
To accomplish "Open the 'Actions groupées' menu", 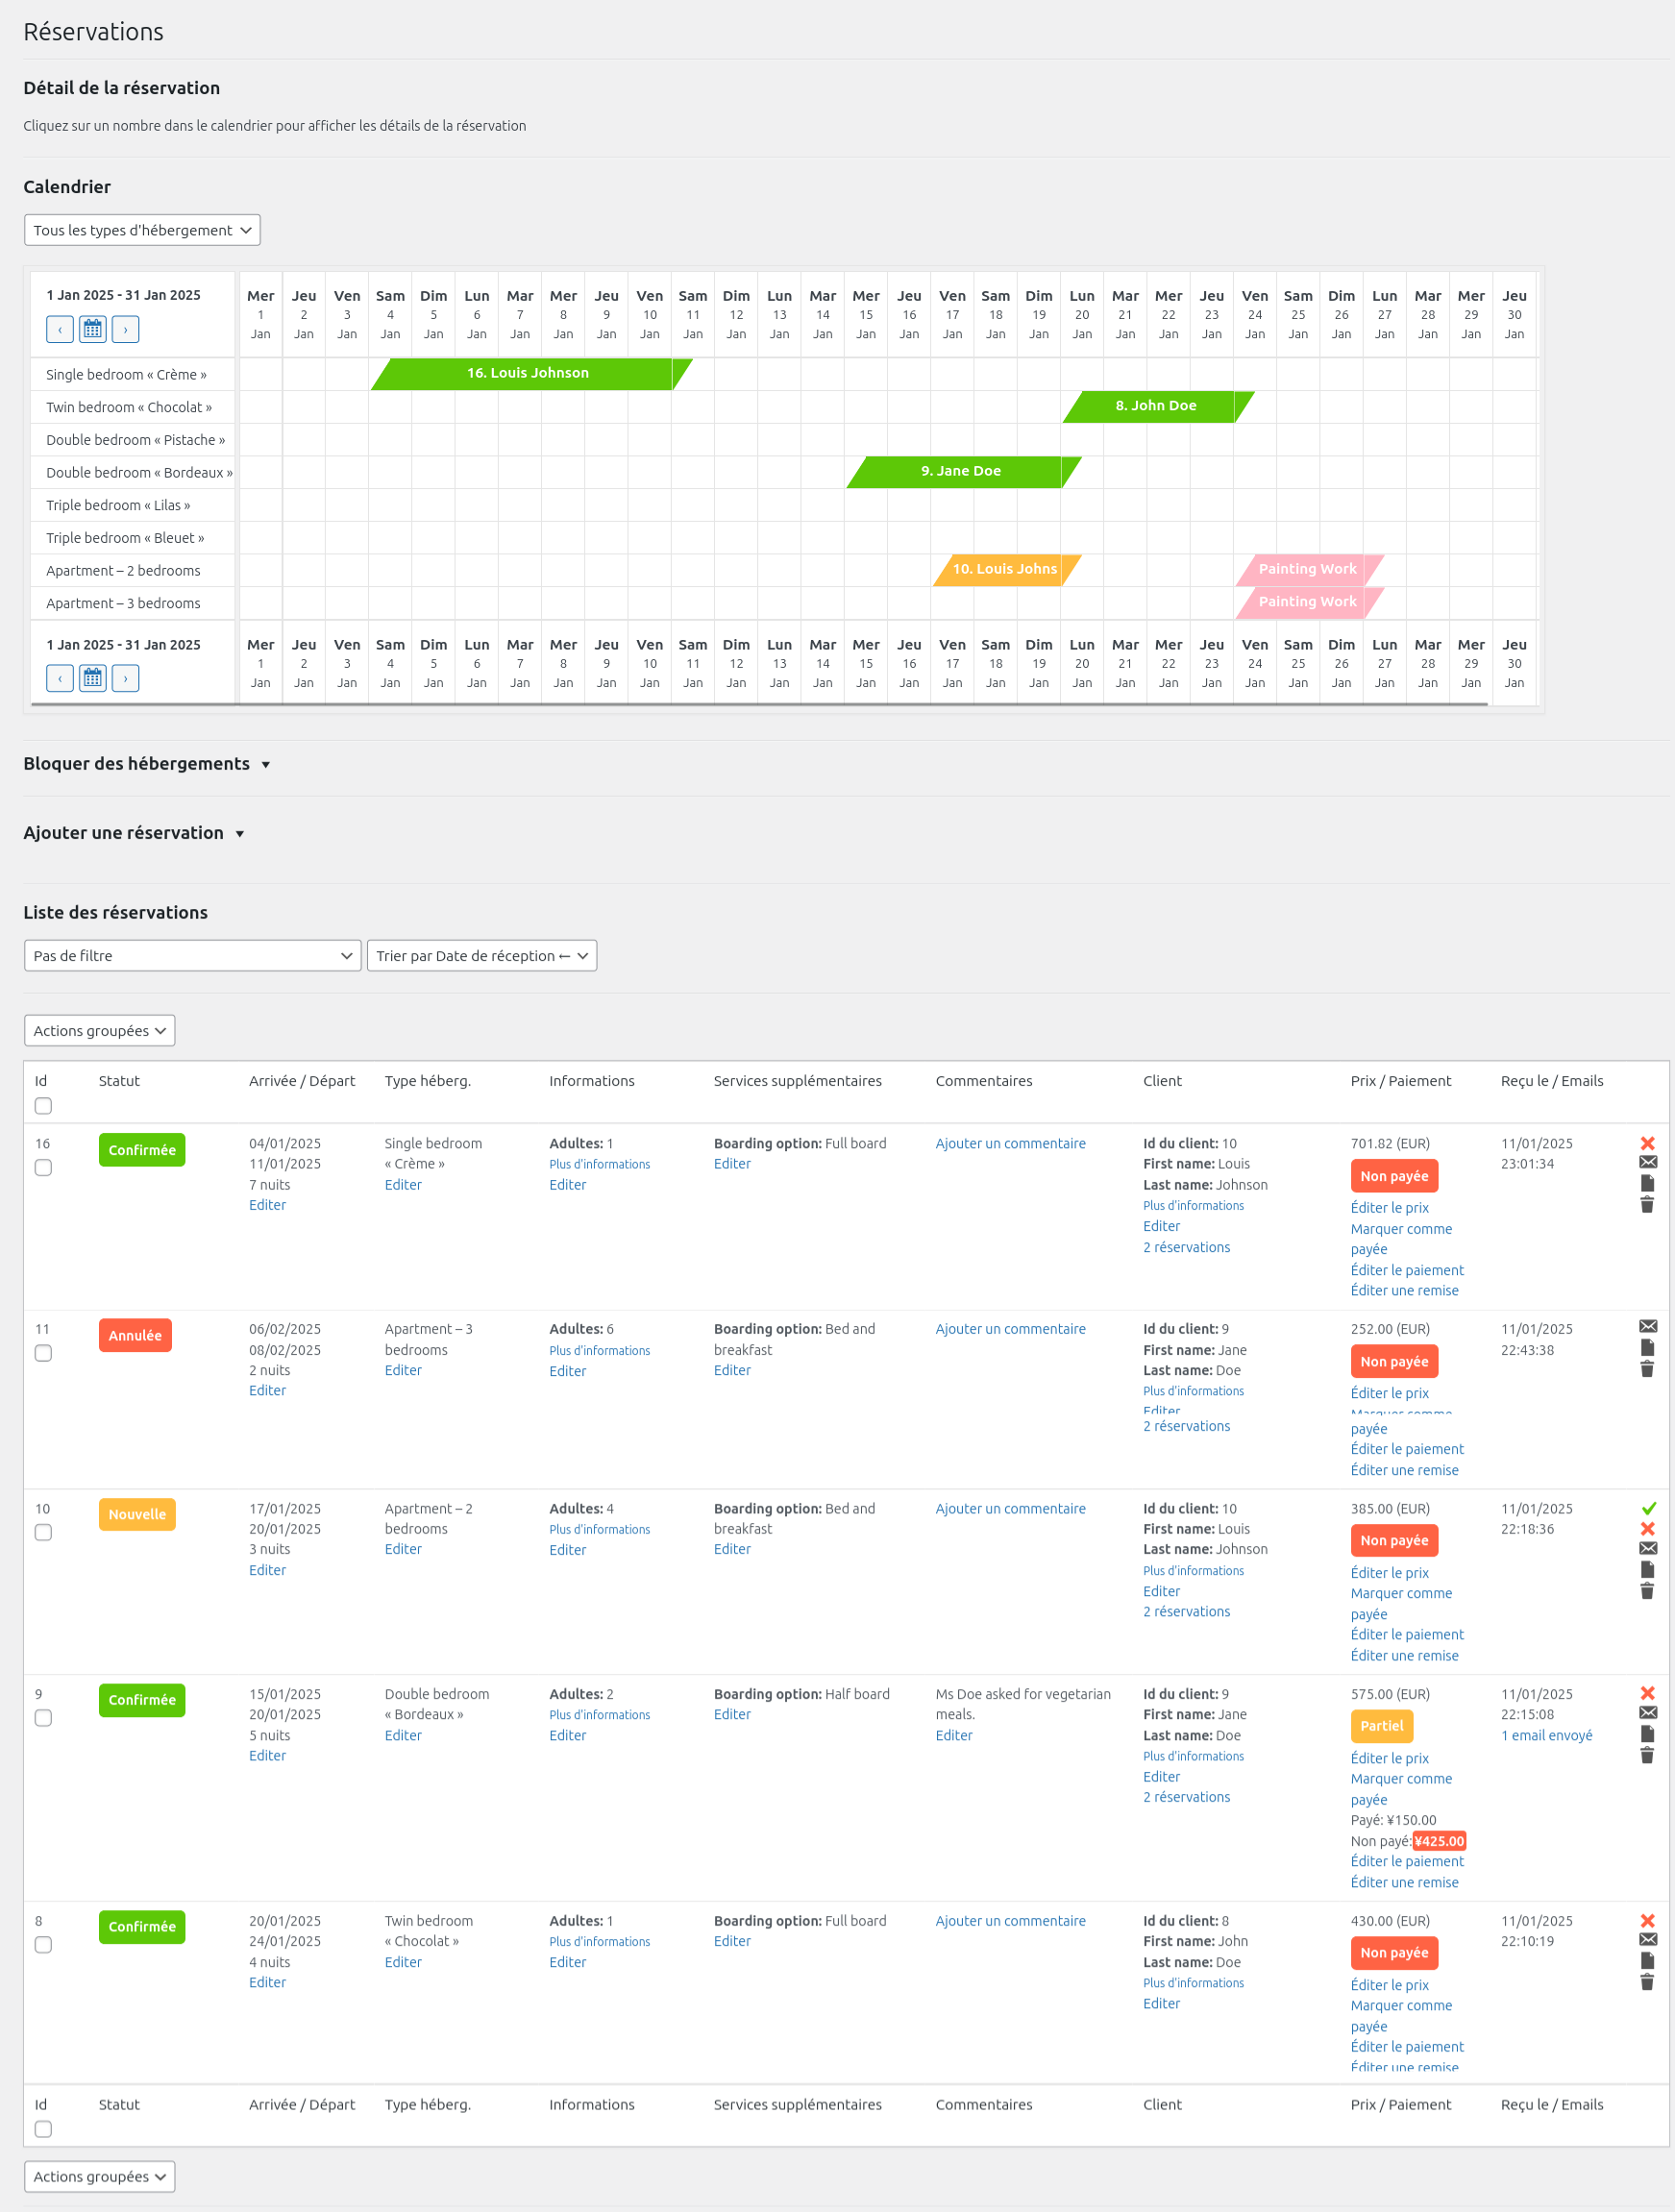I will click(x=99, y=1030).
